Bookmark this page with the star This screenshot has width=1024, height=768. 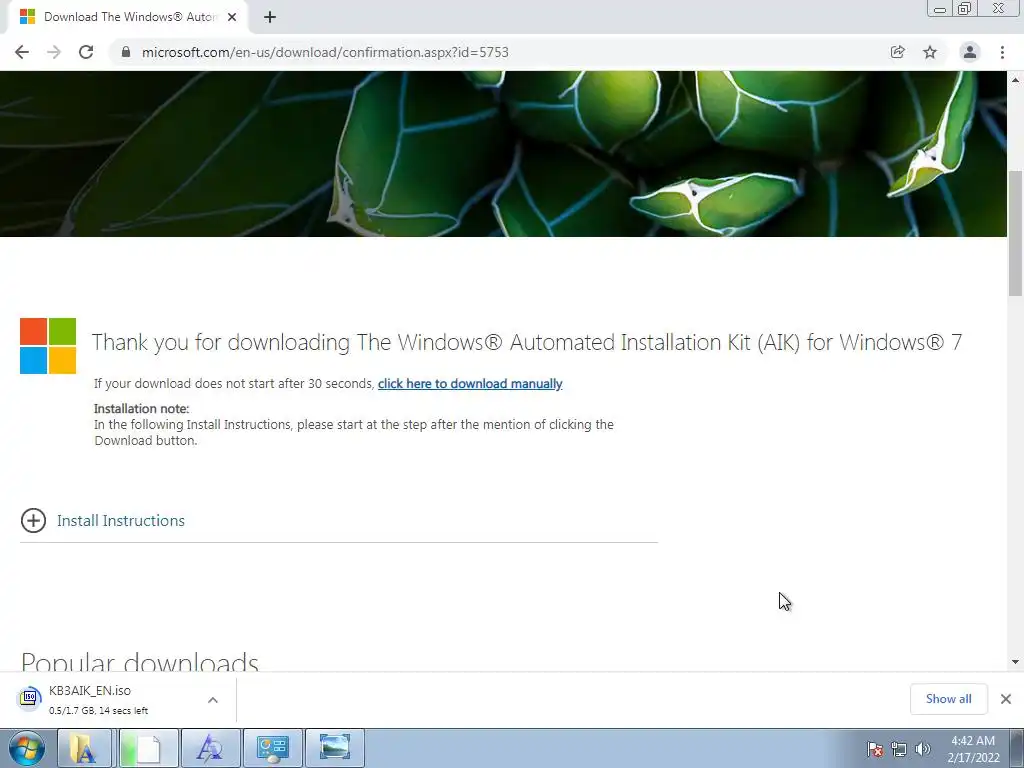click(930, 52)
